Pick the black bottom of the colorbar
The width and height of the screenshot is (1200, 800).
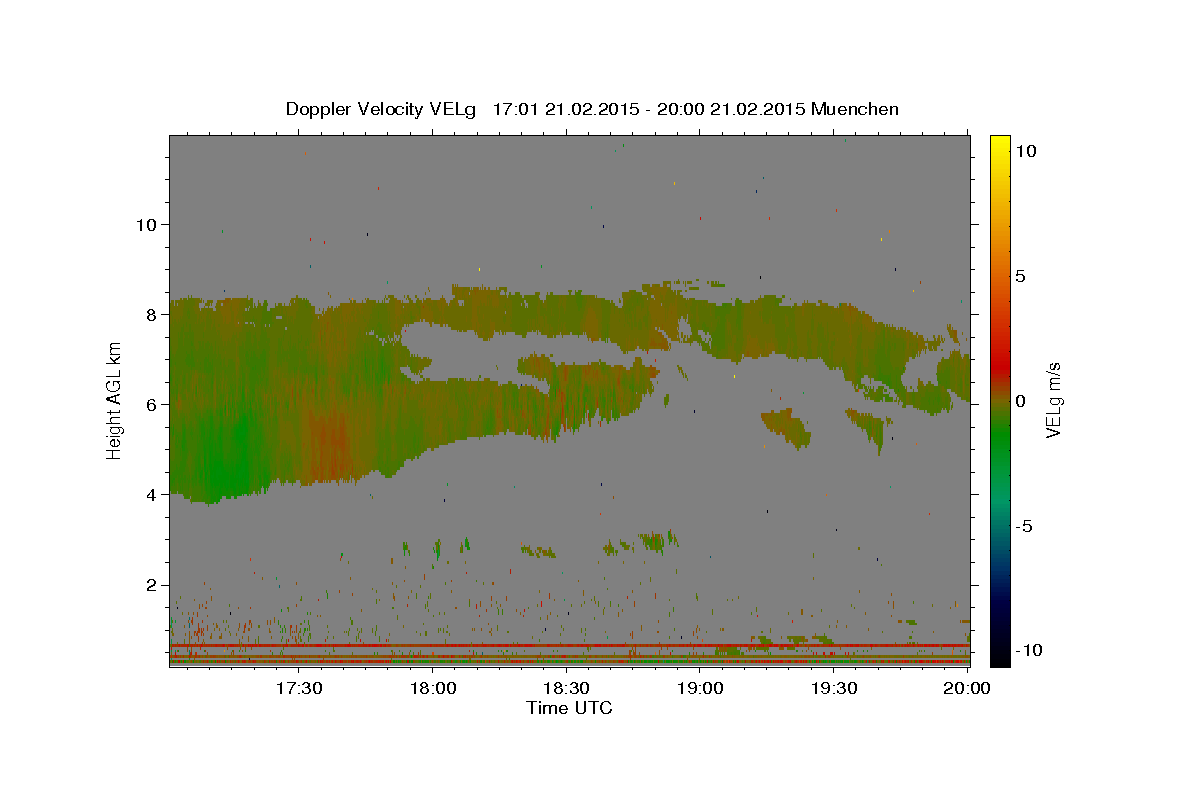[999, 655]
